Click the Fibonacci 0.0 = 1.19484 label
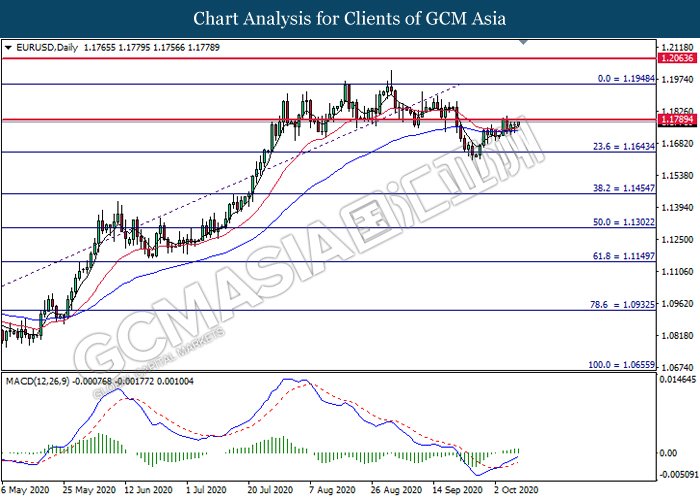 click(626, 79)
